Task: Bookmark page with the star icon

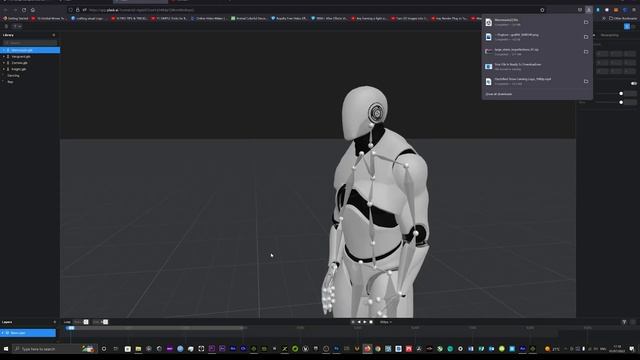Action: pyautogui.click(x=542, y=10)
